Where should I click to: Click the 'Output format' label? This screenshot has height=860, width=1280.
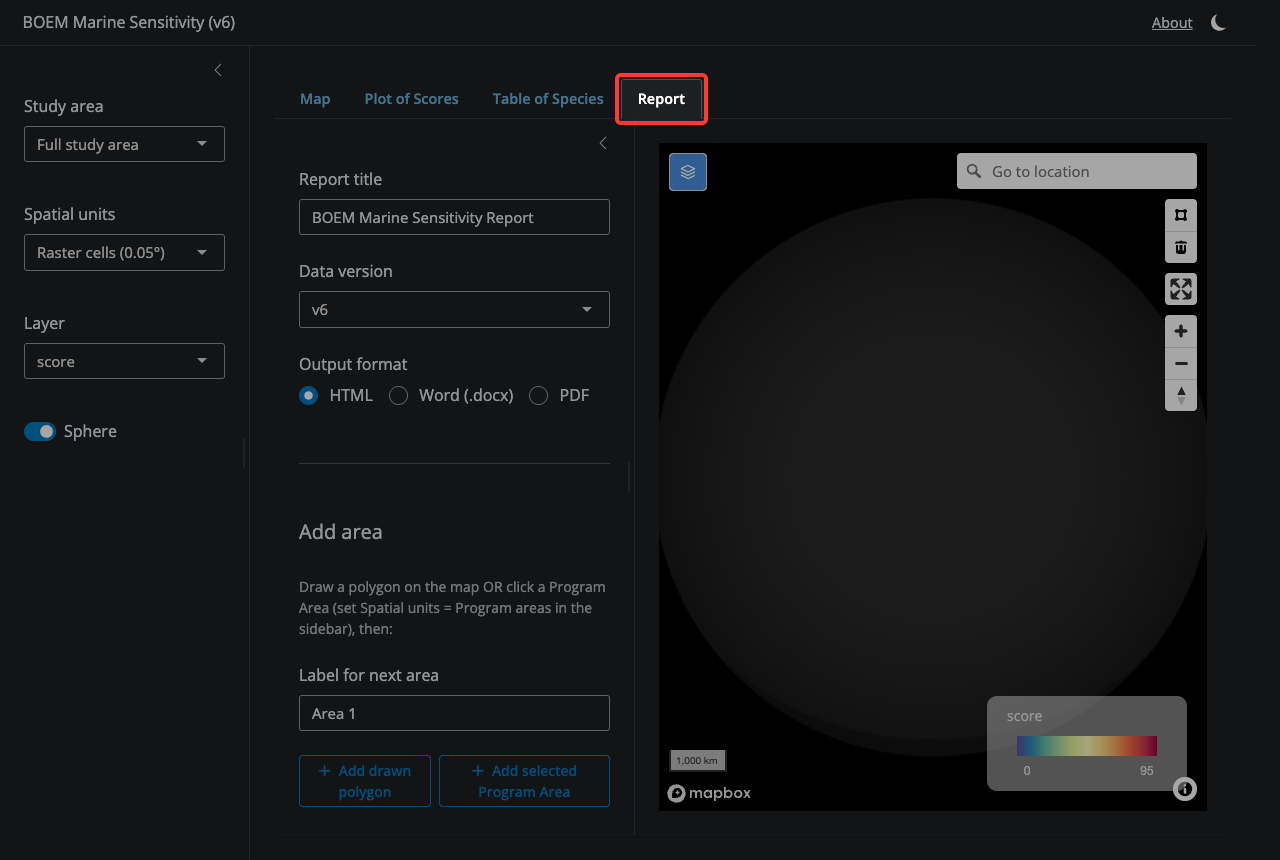point(353,364)
